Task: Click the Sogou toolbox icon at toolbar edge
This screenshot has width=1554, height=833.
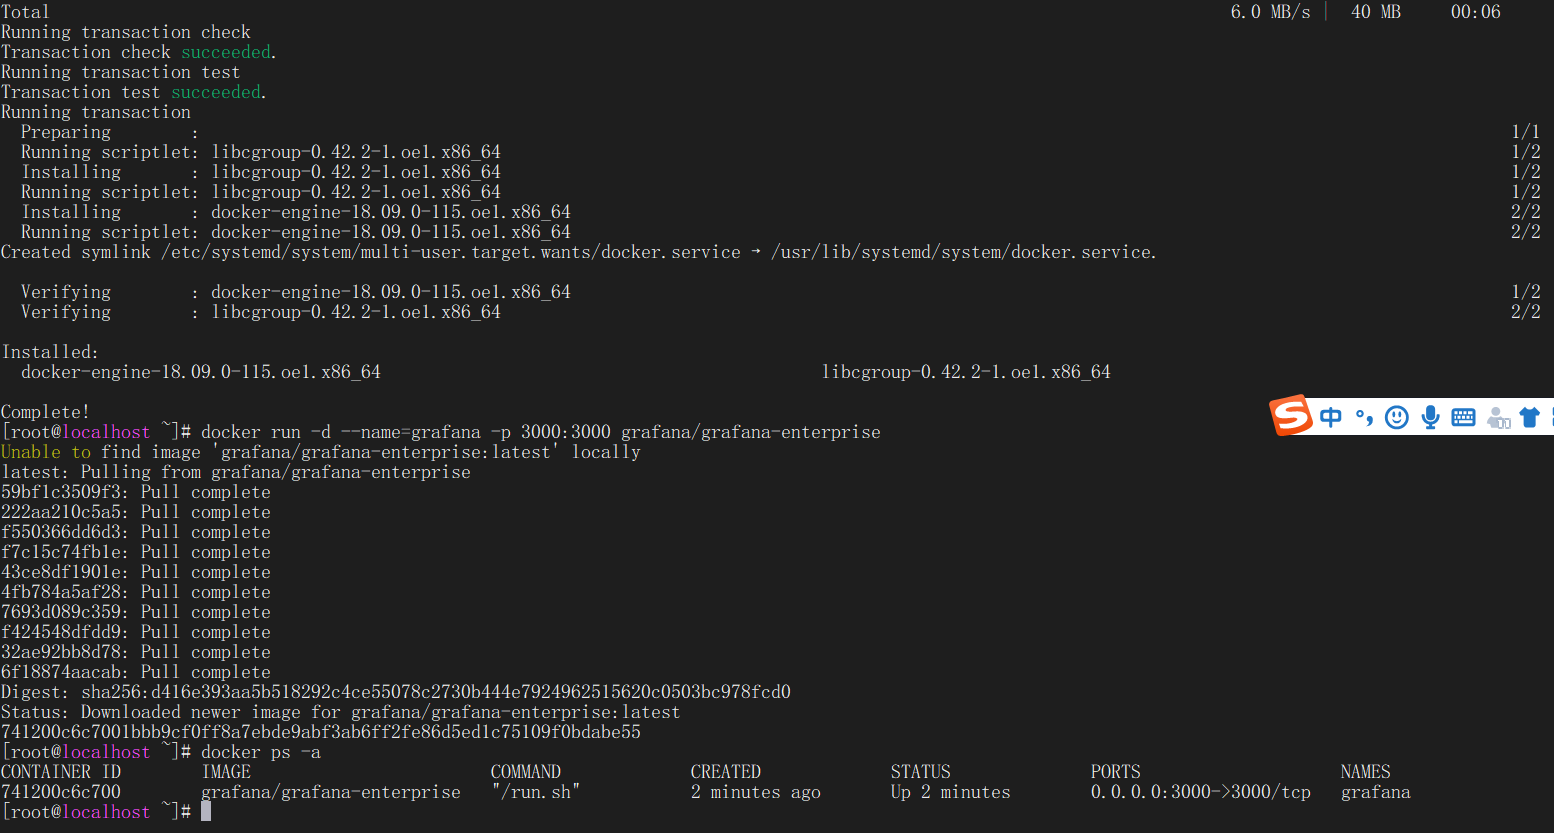Action: (1550, 417)
